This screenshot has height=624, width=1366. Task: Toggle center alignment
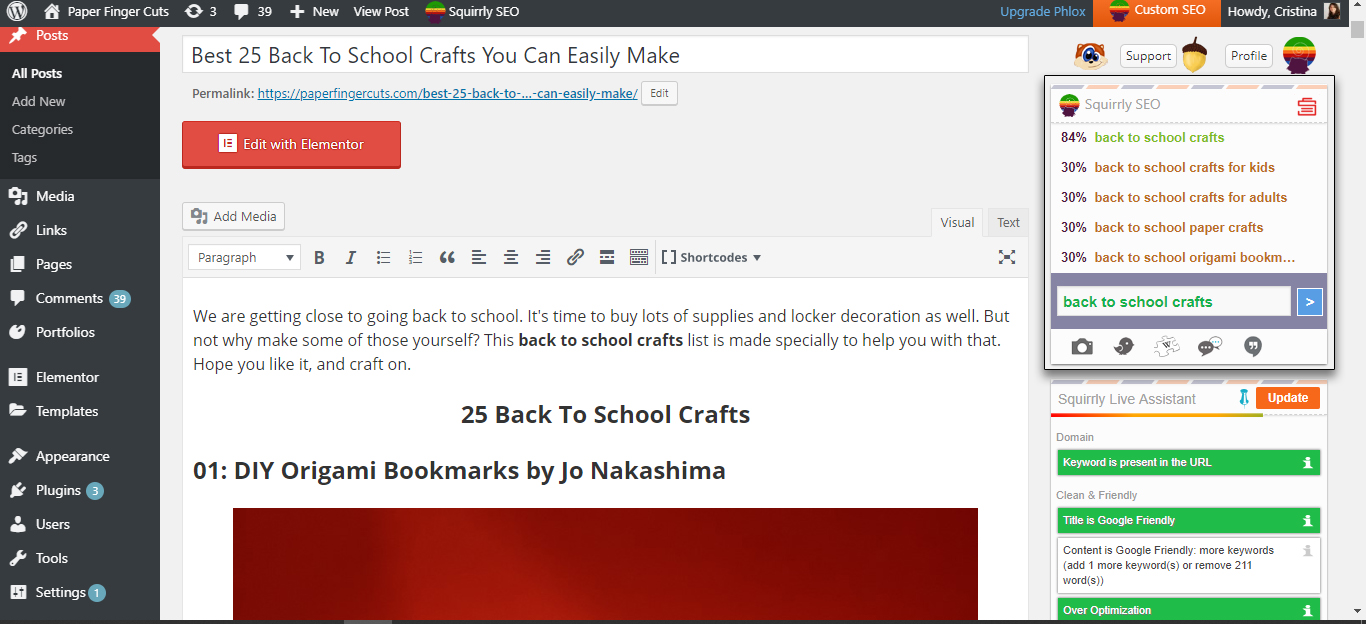click(511, 257)
